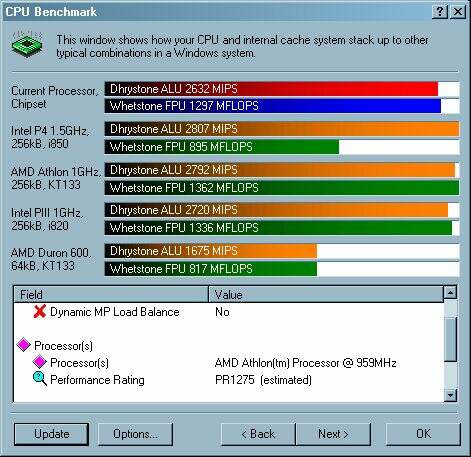The height and width of the screenshot is (457, 471).
Task: Click the scroll up arrow in the list
Action: 450,292
